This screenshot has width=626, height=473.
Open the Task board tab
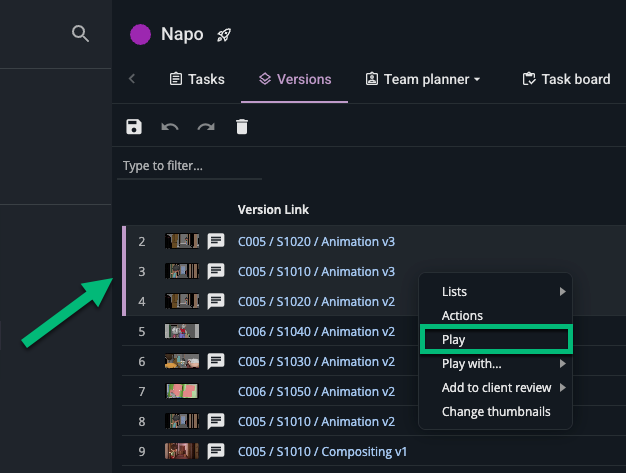click(566, 79)
